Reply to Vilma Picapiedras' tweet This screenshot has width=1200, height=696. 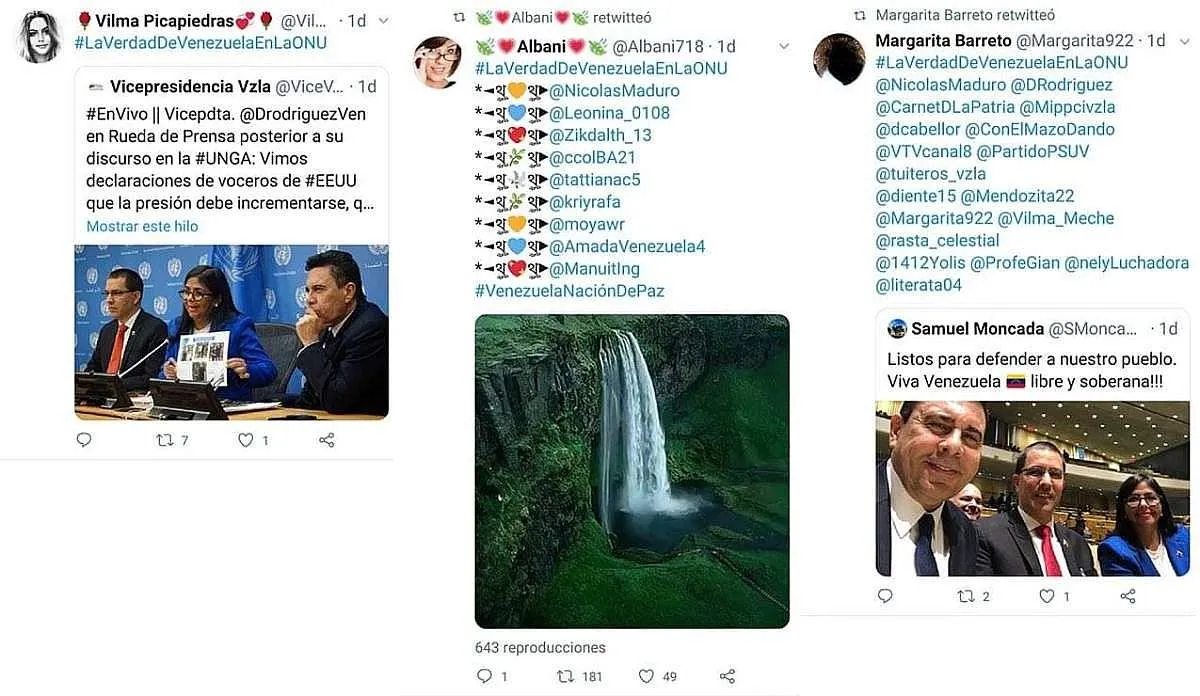tap(84, 440)
